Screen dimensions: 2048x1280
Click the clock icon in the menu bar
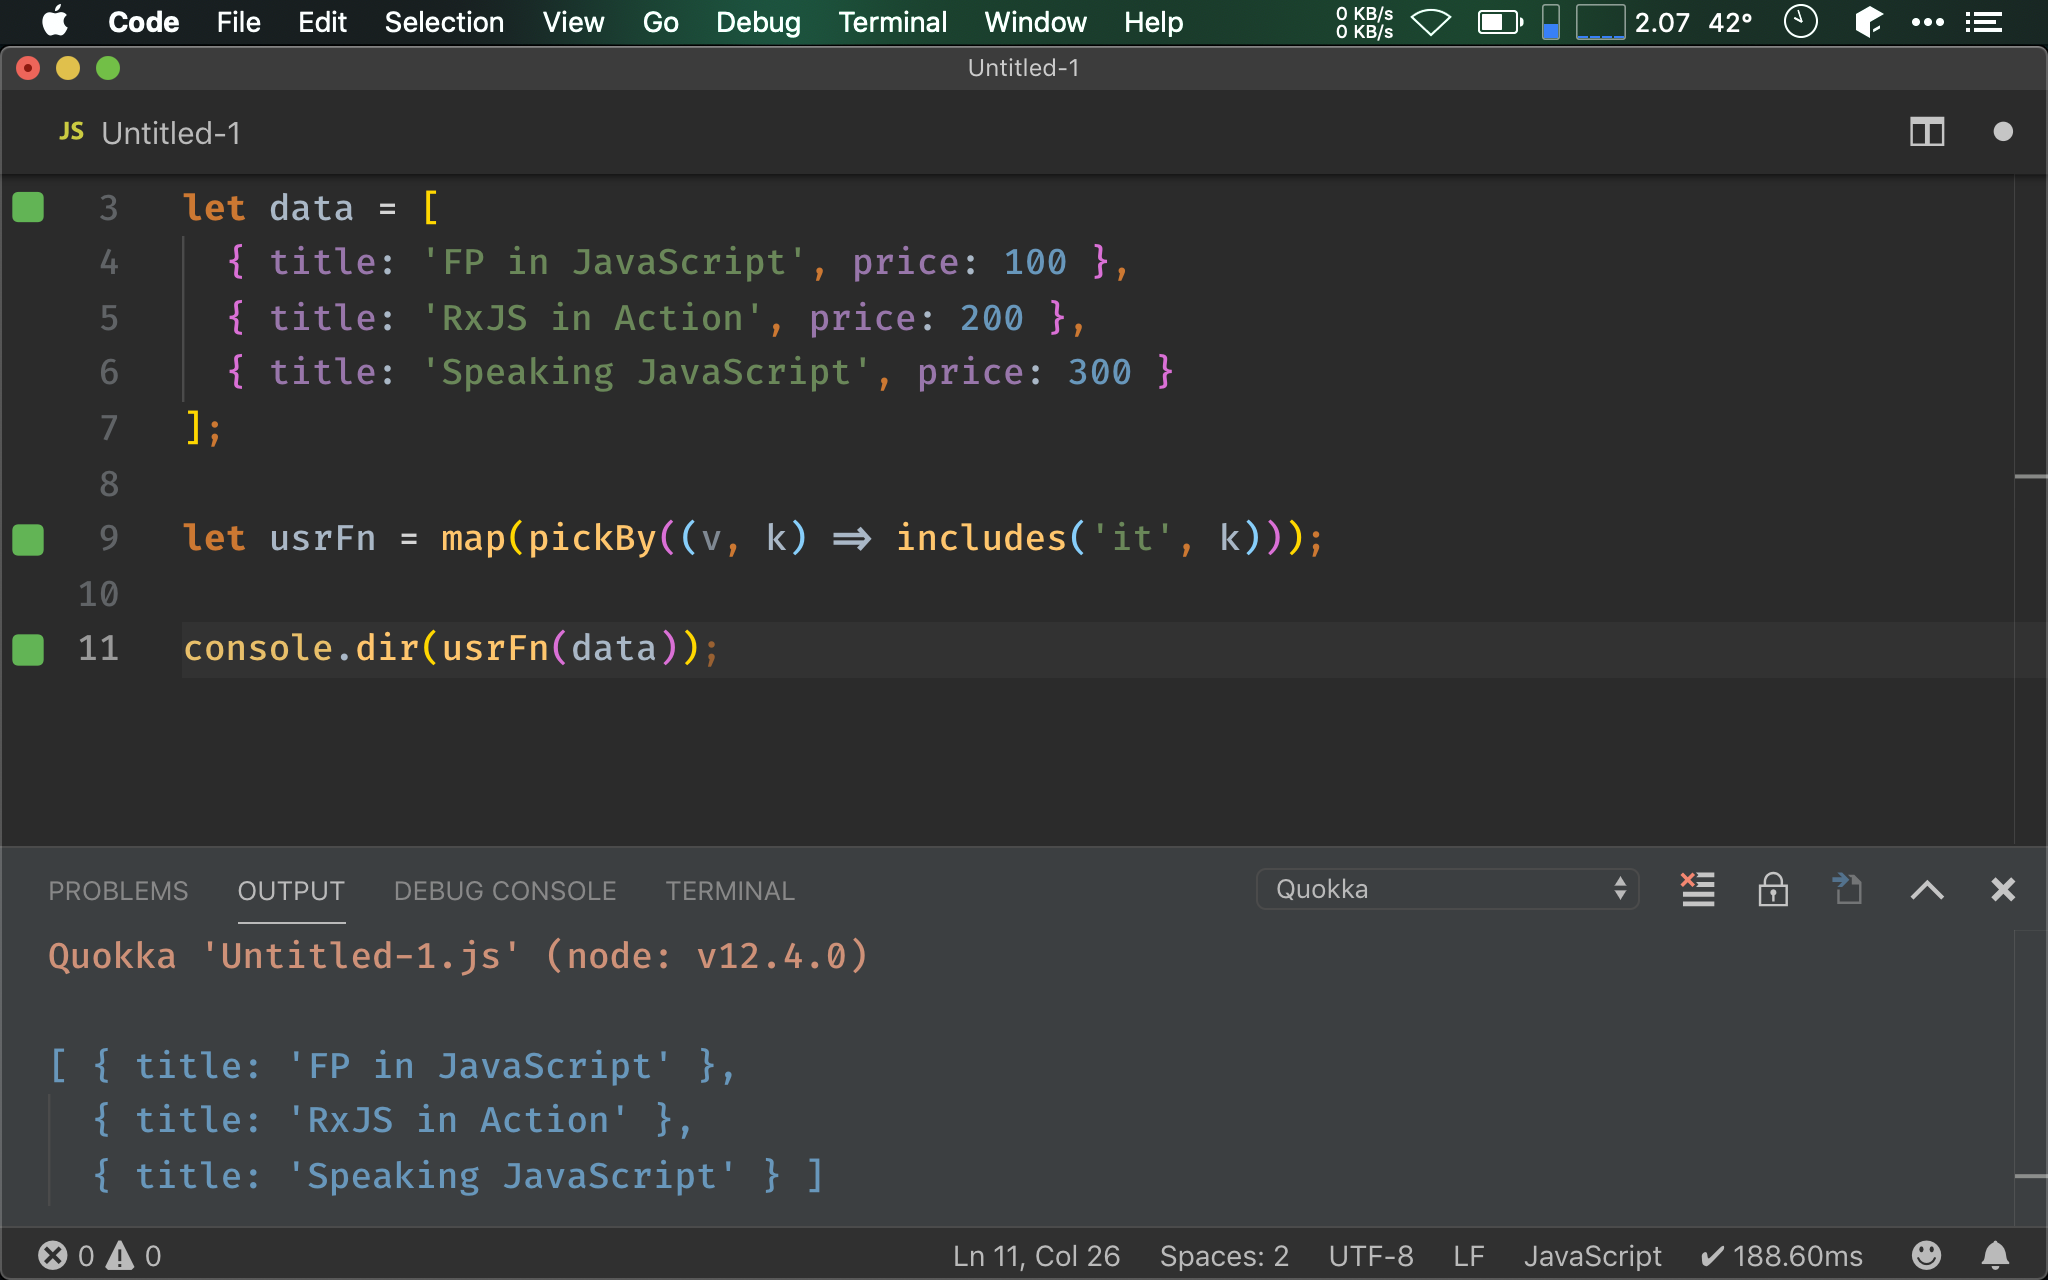pyautogui.click(x=1800, y=22)
